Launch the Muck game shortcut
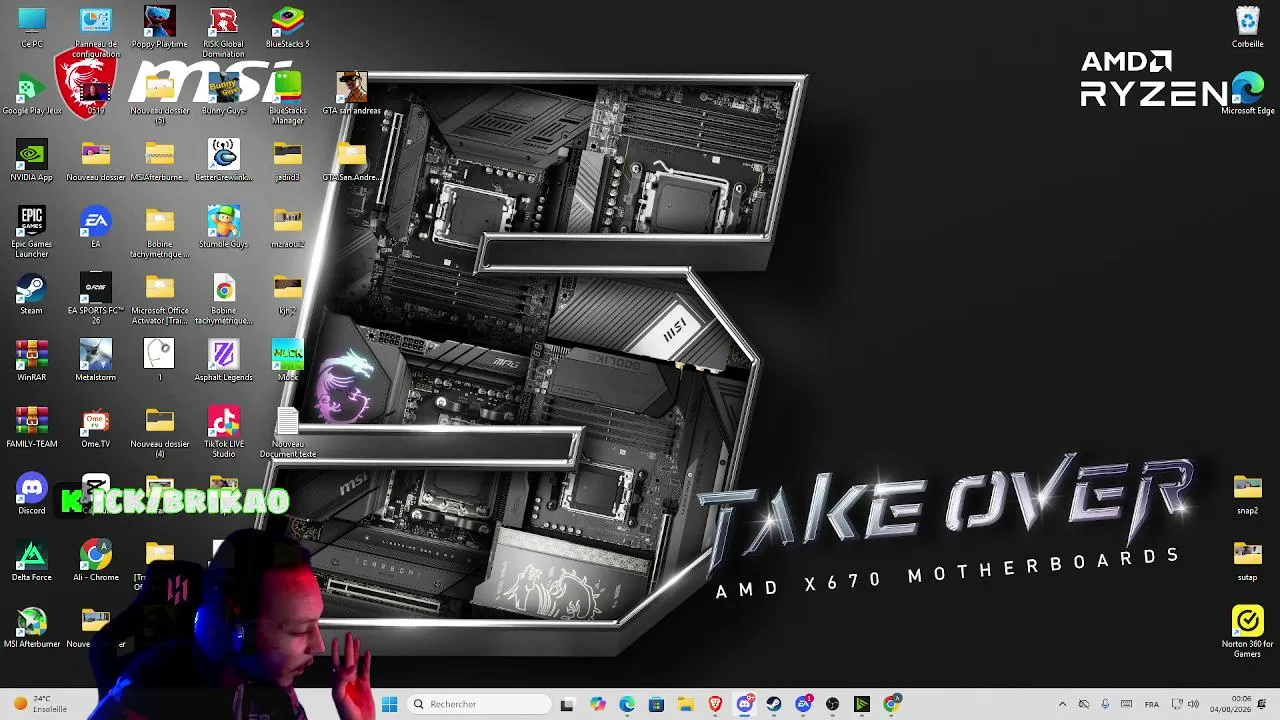This screenshot has height=720, width=1280. [x=288, y=361]
